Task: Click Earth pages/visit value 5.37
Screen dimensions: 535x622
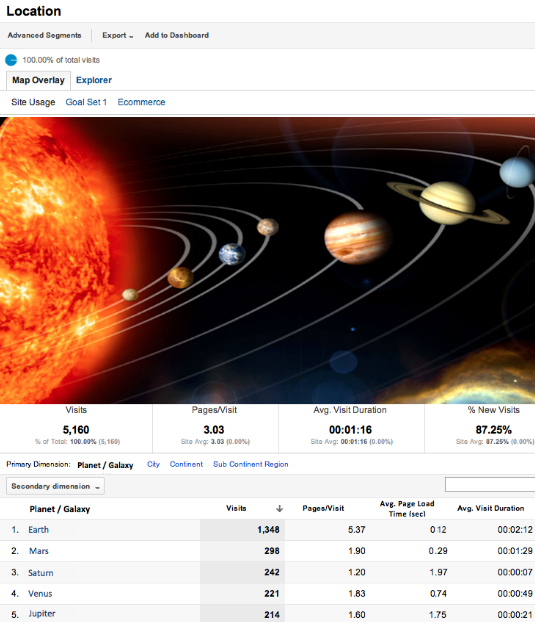Action: coord(357,530)
